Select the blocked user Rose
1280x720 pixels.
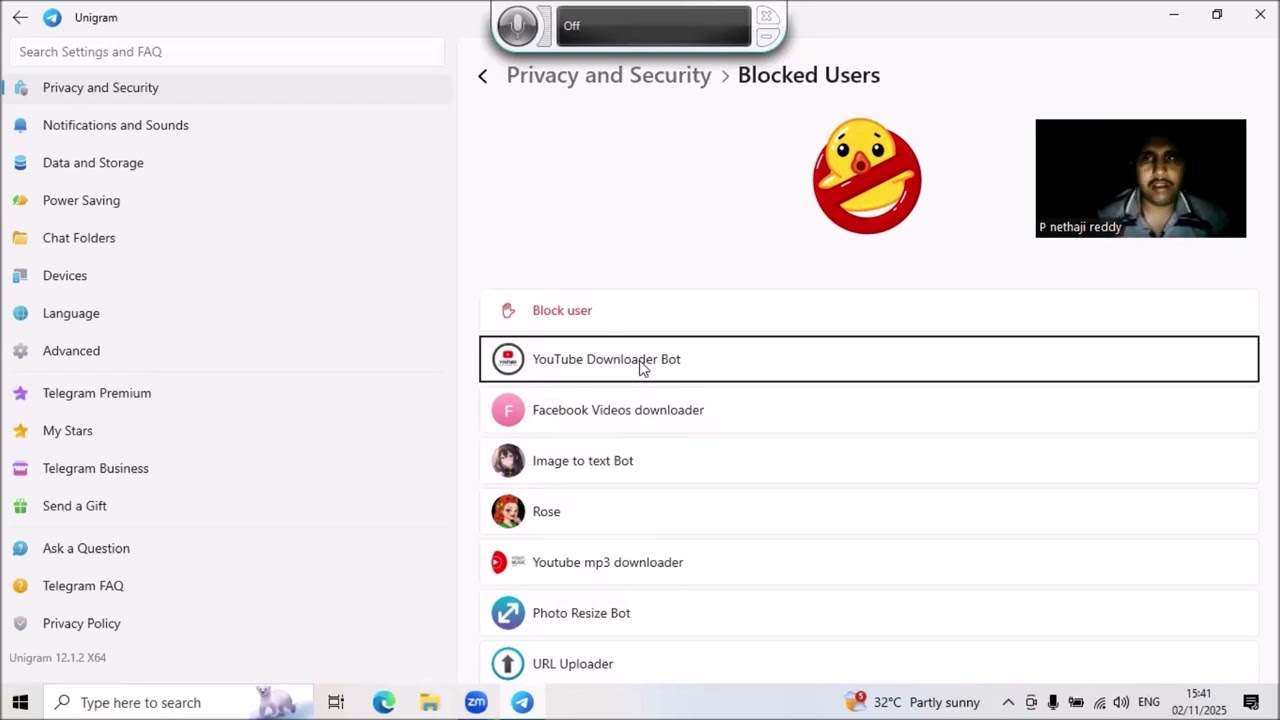pos(869,512)
